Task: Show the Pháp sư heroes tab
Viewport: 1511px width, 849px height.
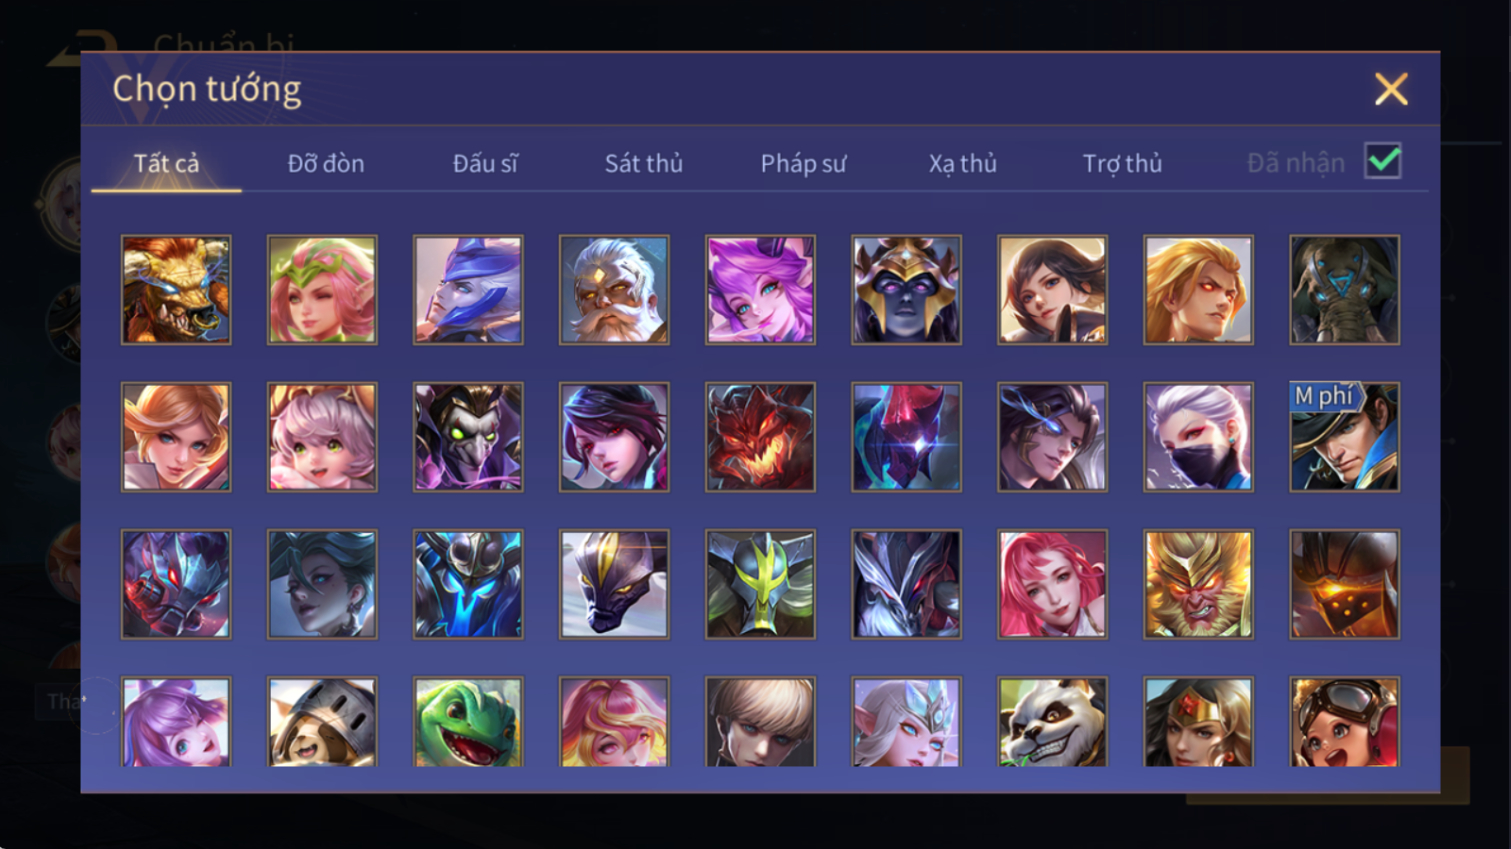Action: point(803,163)
